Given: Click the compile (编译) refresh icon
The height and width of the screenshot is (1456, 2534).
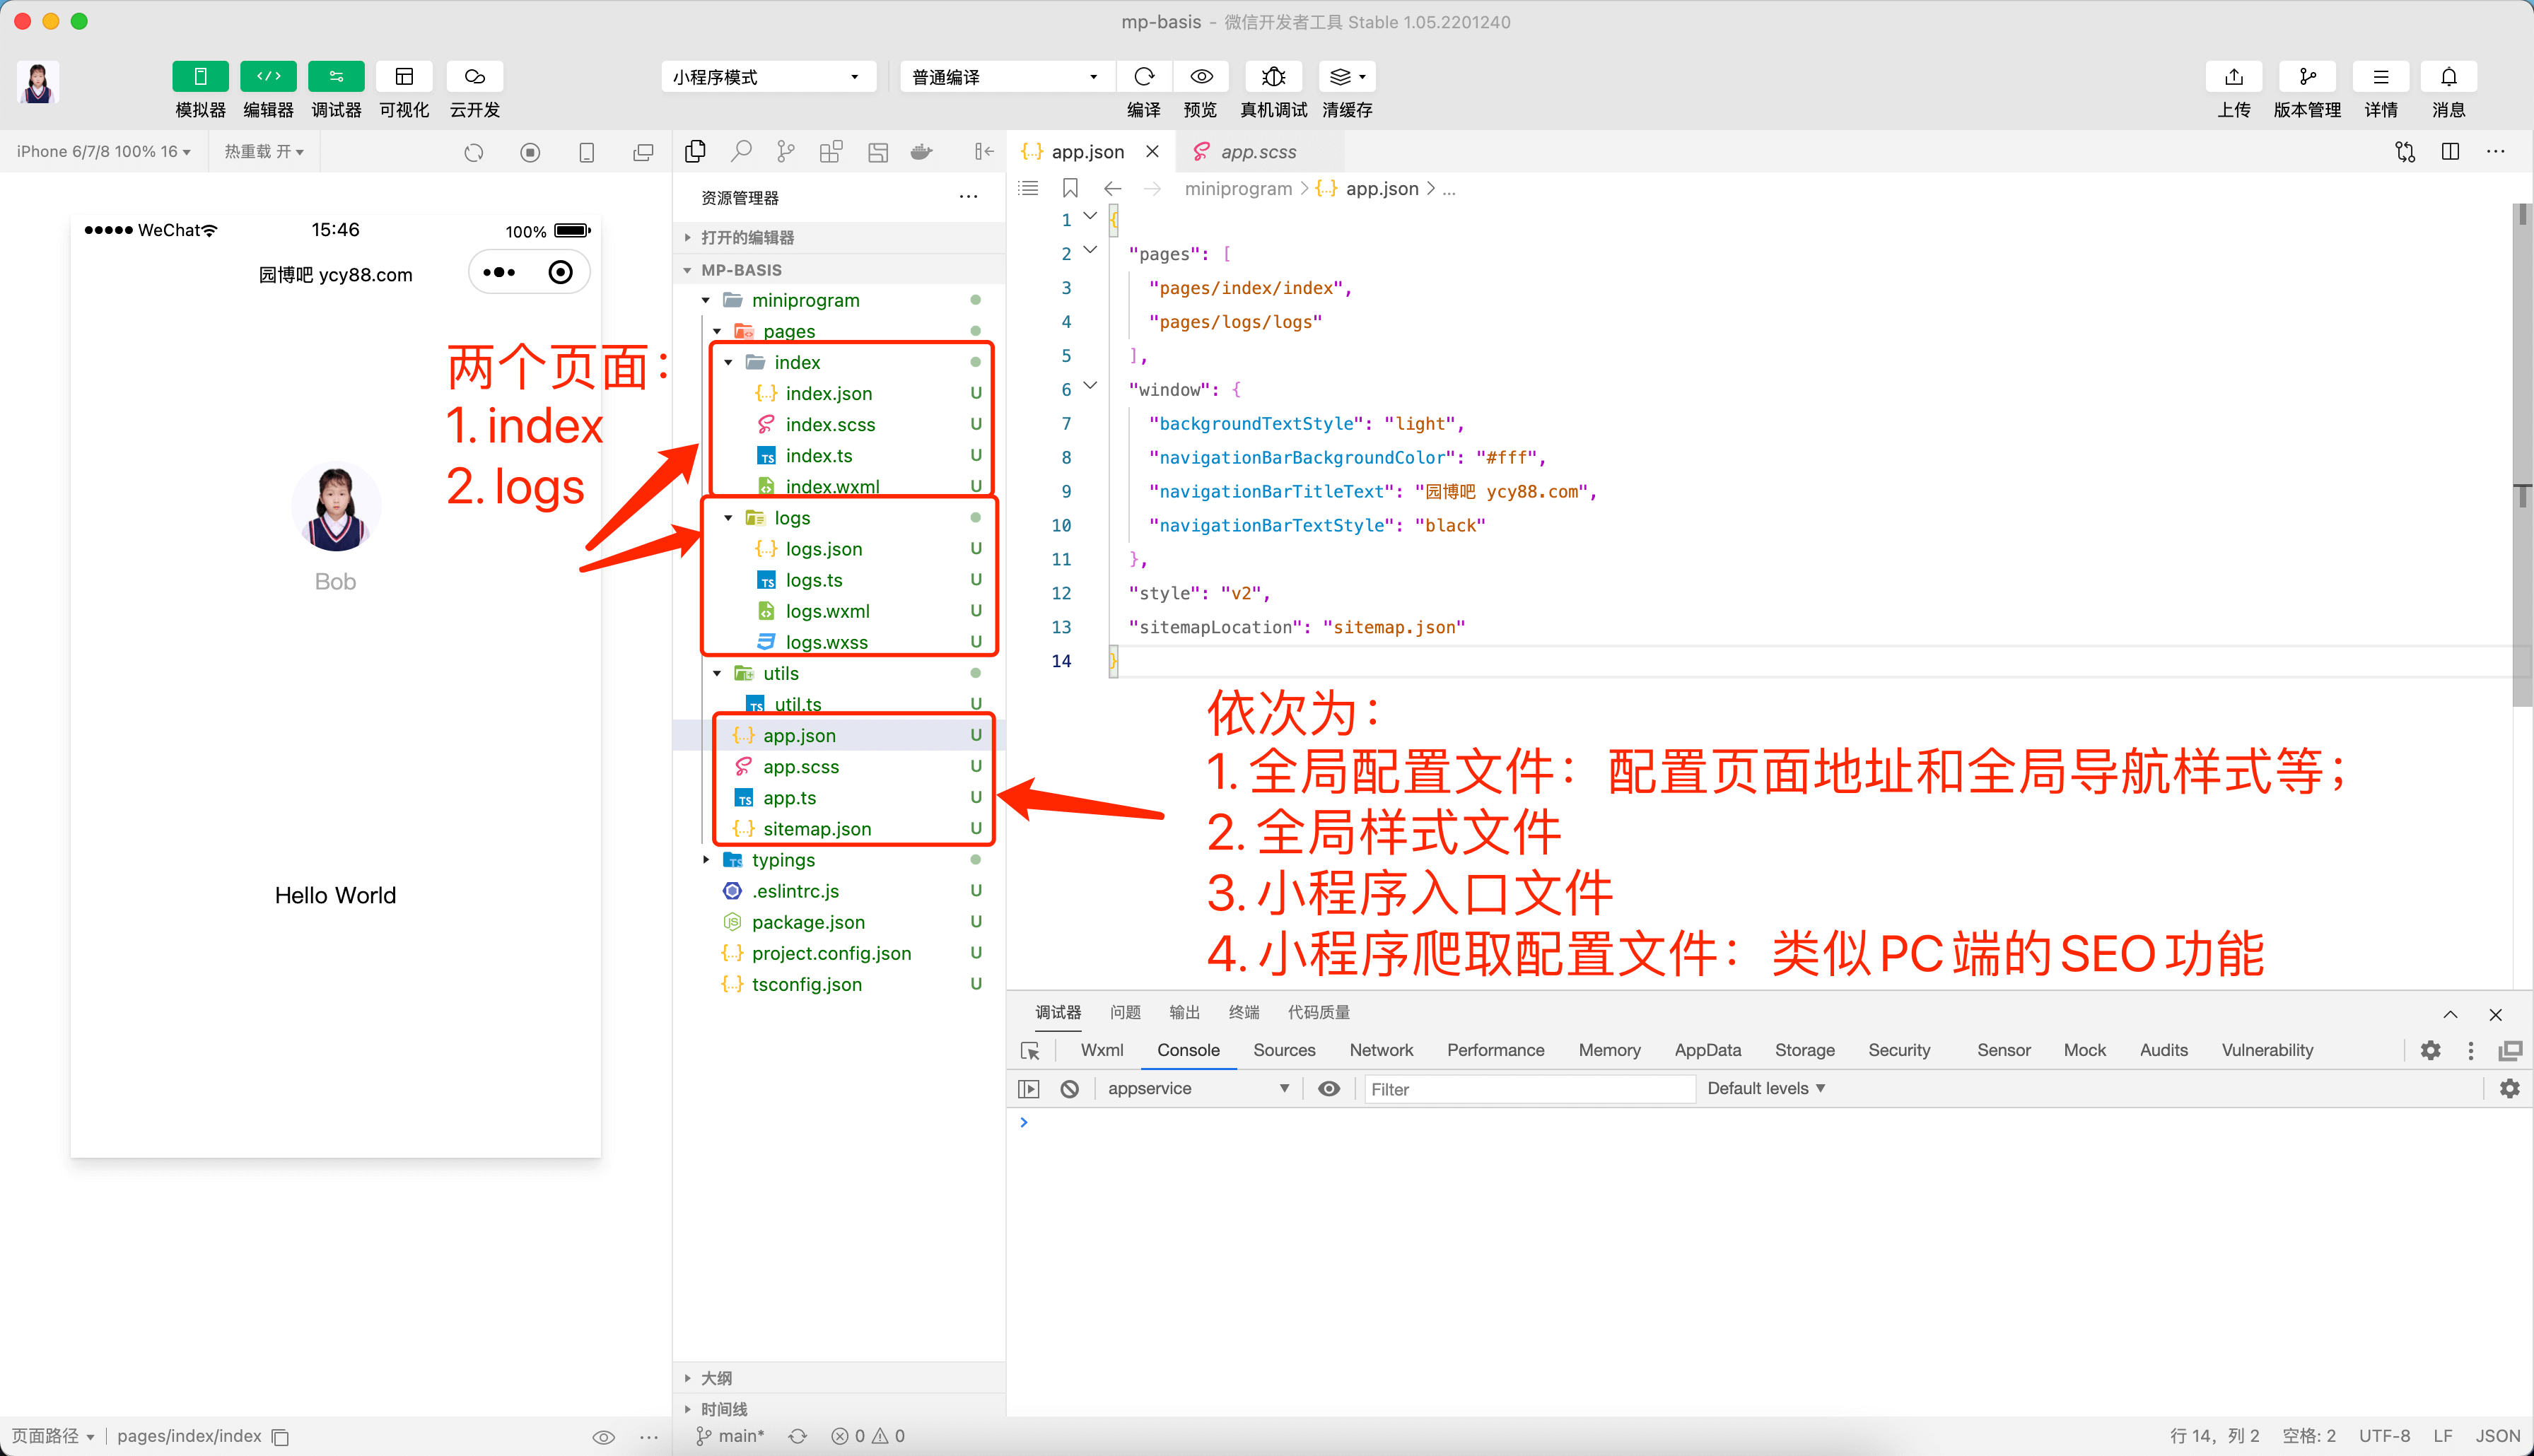Looking at the screenshot, I should point(1144,77).
